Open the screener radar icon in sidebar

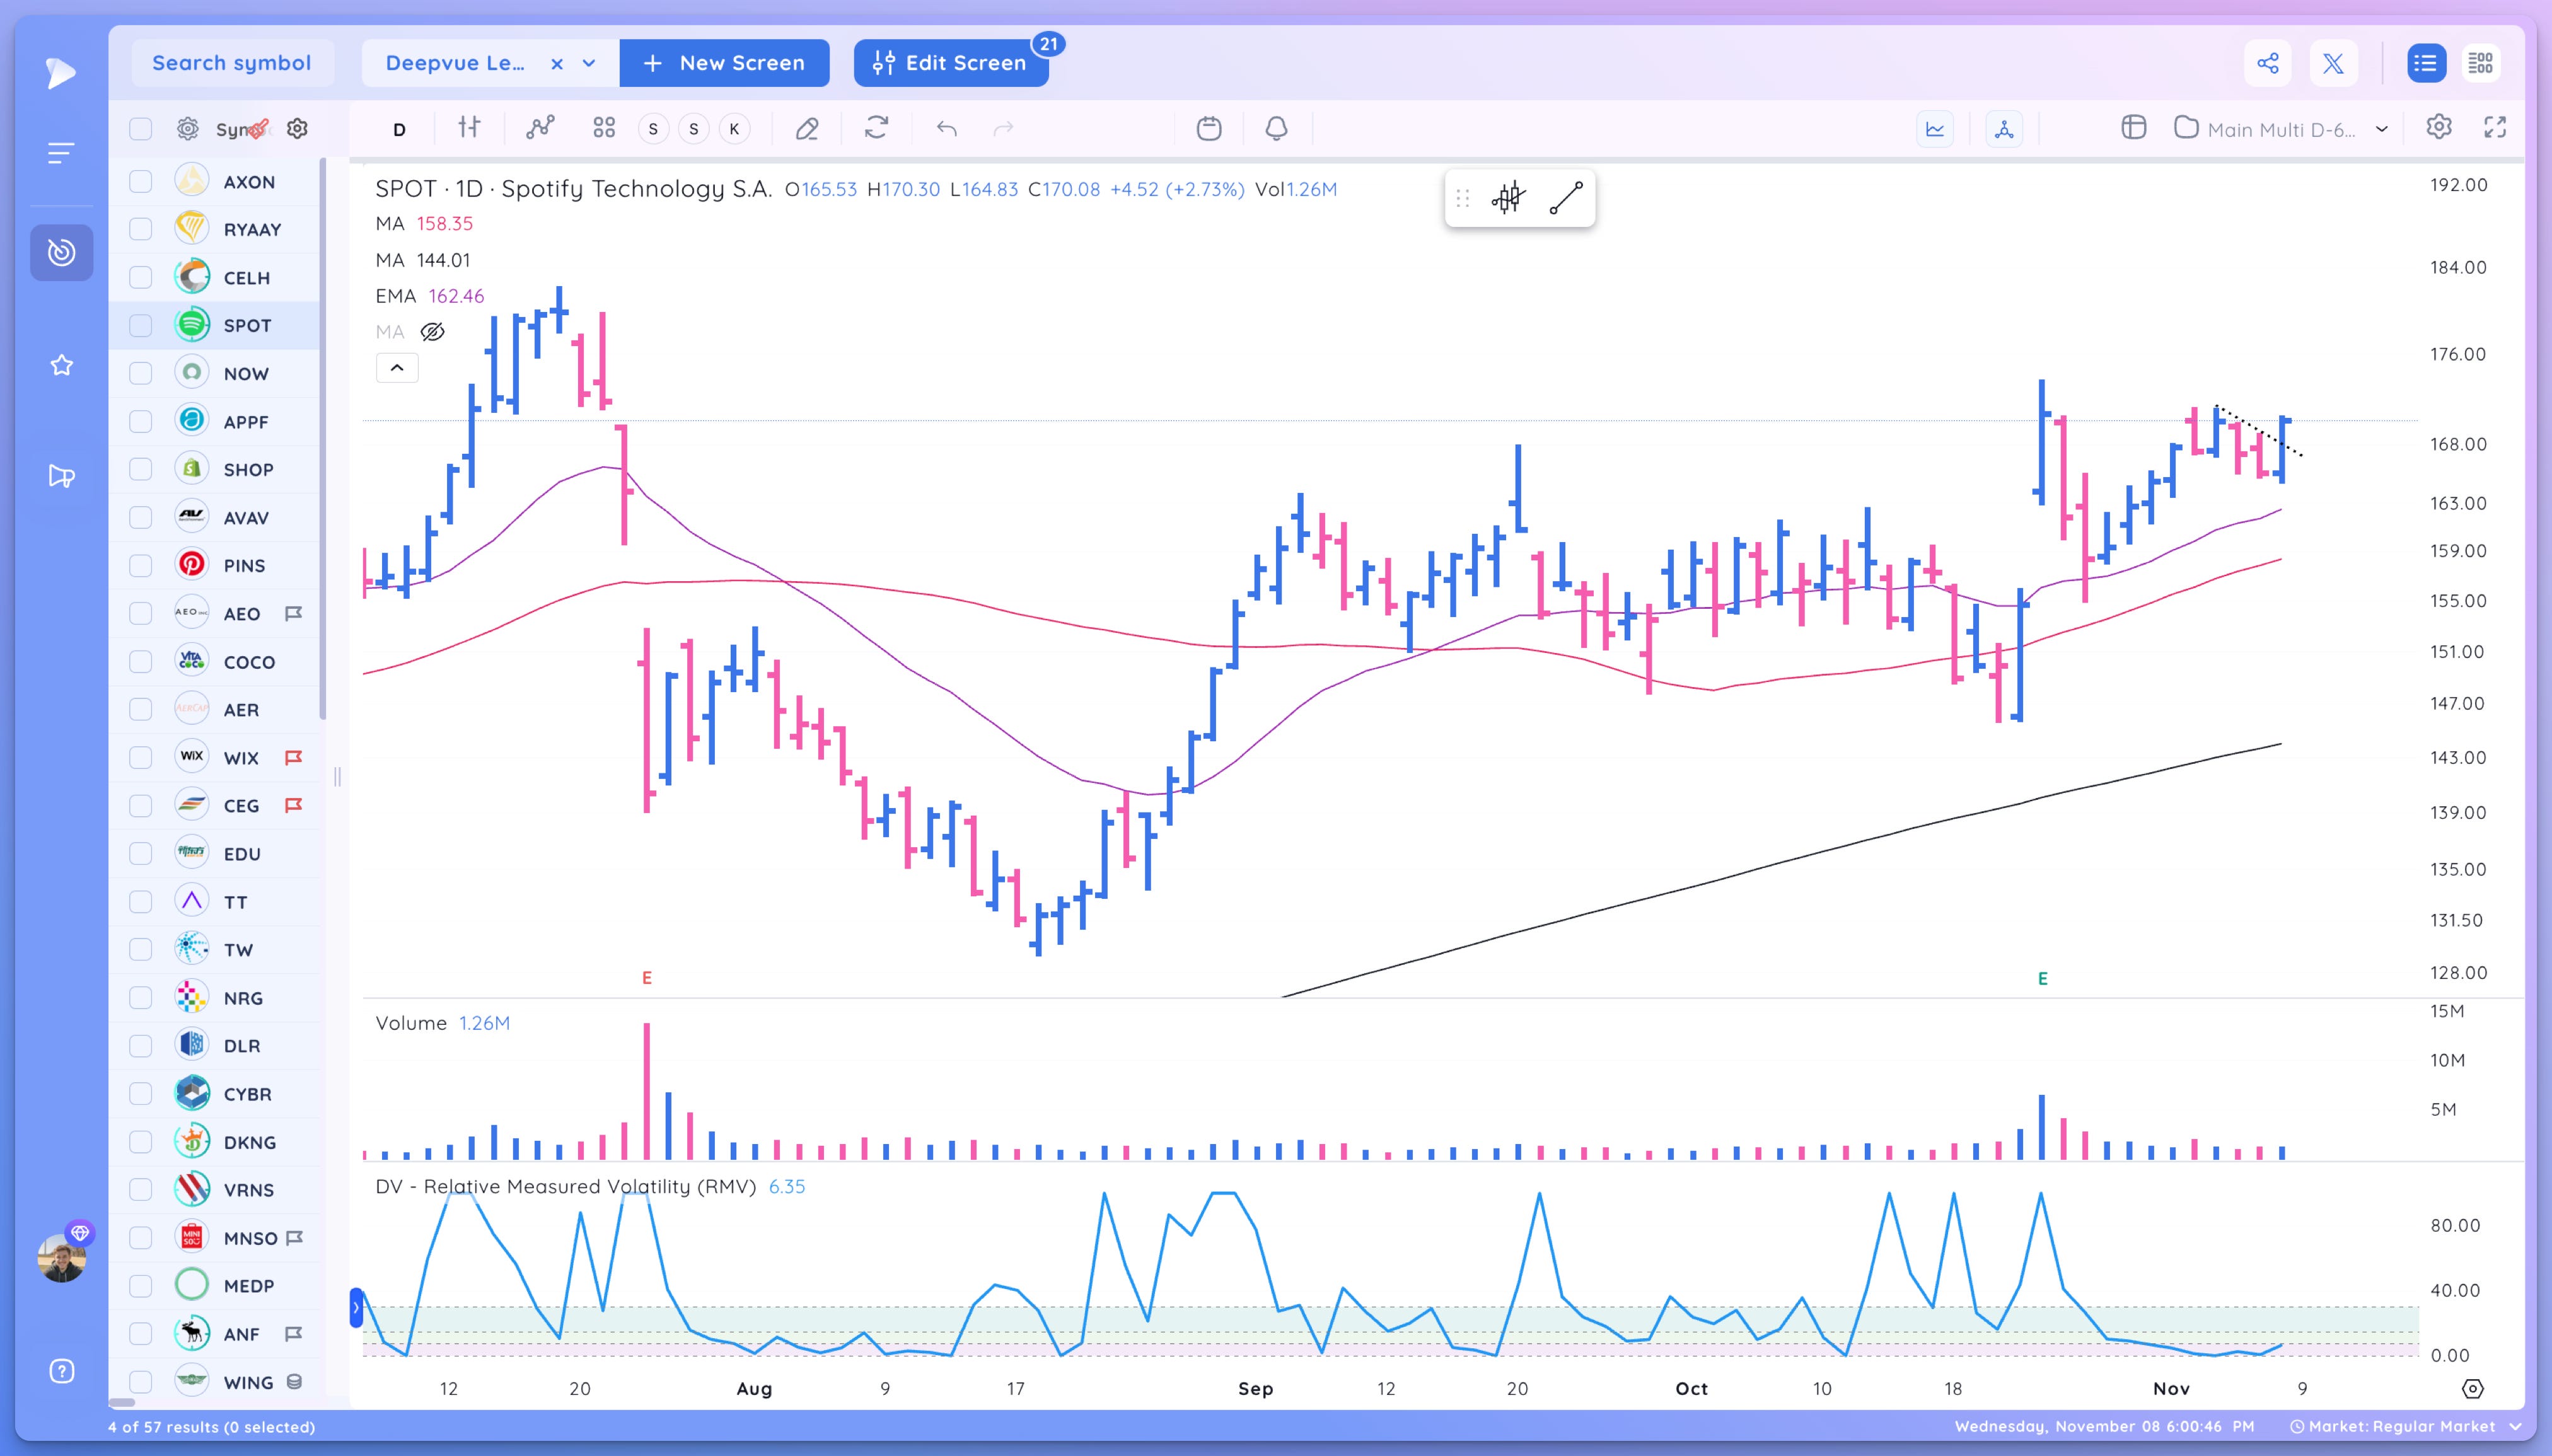coord(61,252)
